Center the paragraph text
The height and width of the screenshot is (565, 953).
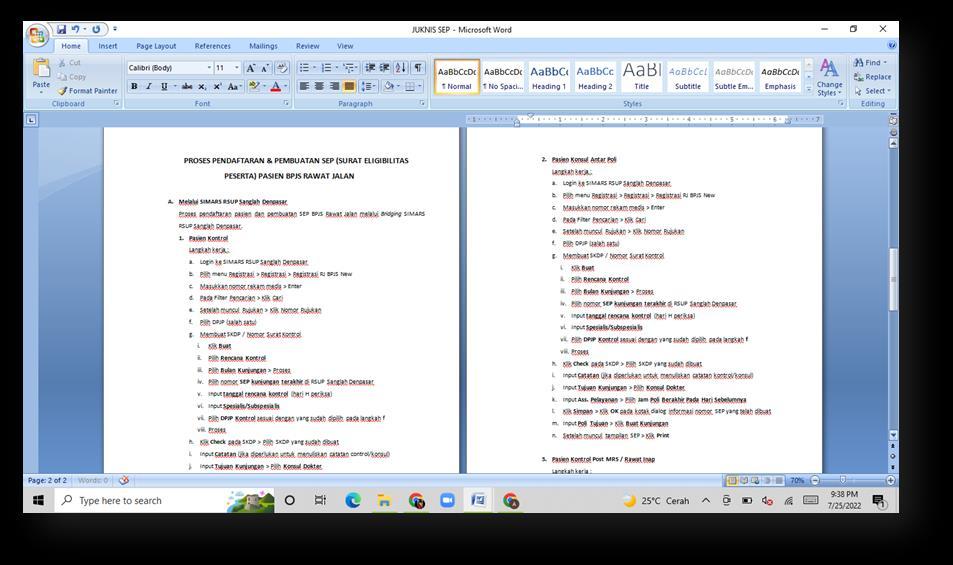pos(319,86)
